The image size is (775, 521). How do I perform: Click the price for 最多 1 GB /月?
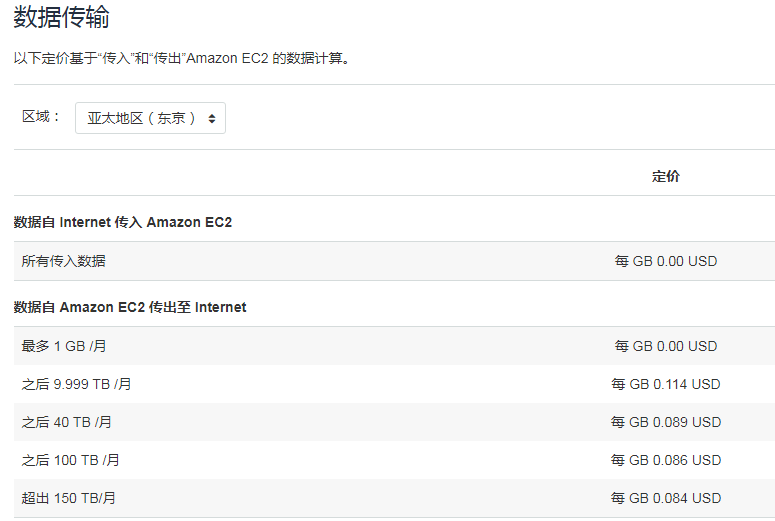tap(665, 346)
